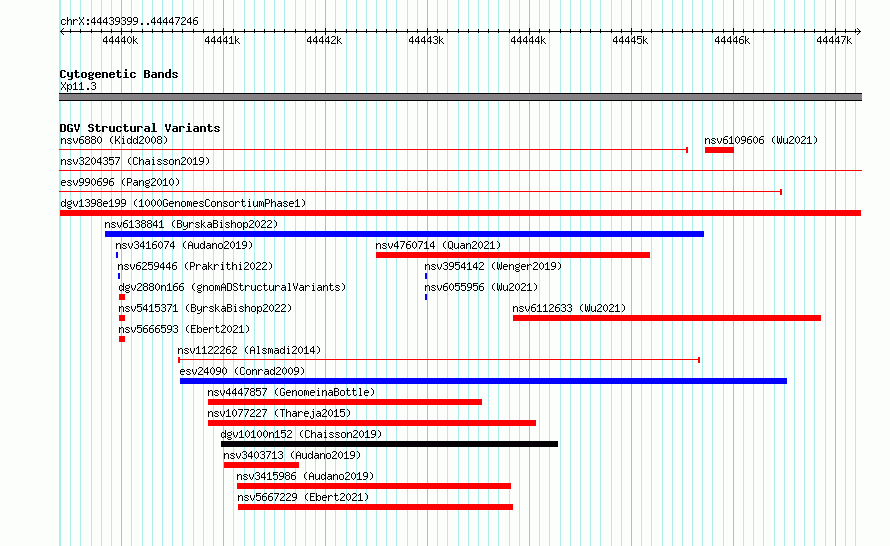The image size is (890, 546).
Task: Click the nsv4760714 (Quan2021) red bar
Action: 513,255
